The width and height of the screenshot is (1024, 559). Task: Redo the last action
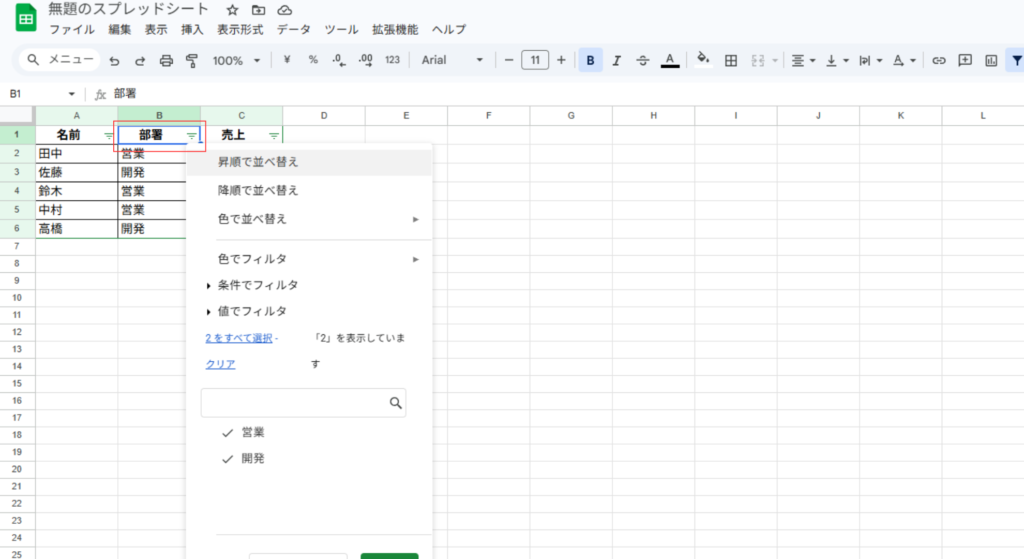140,60
